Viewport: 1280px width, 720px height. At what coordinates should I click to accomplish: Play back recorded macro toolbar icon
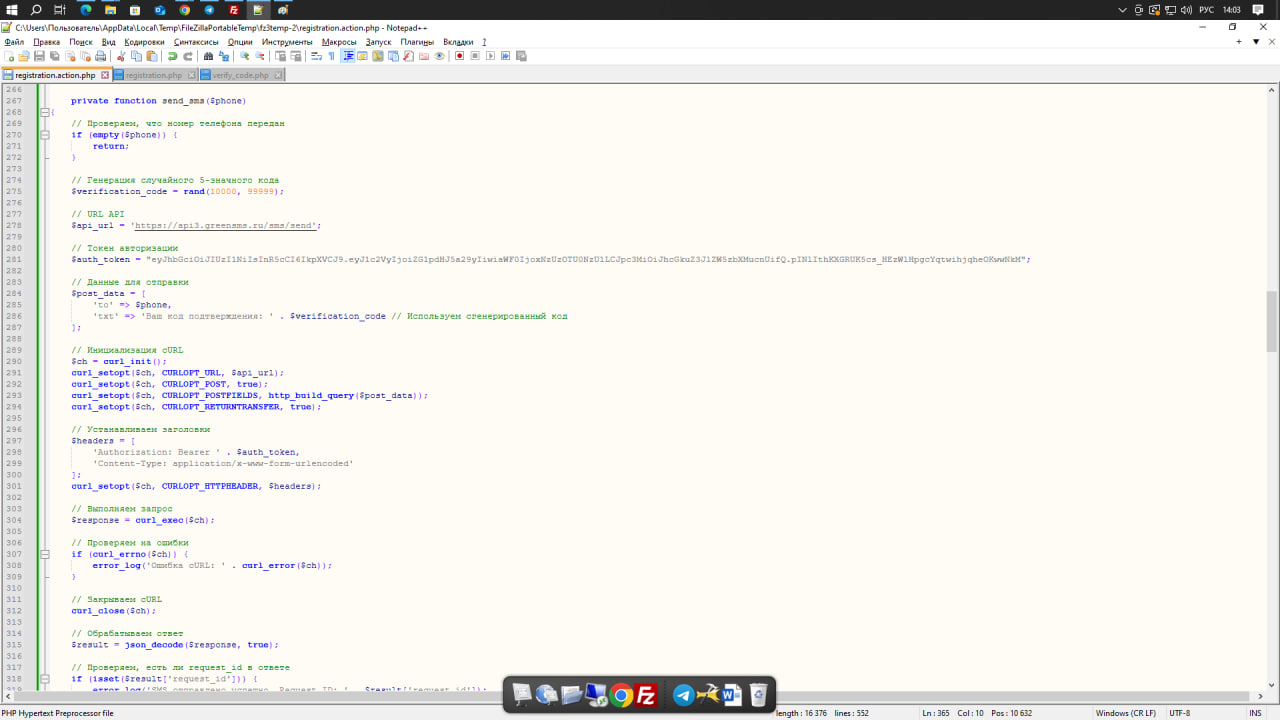tap(490, 56)
